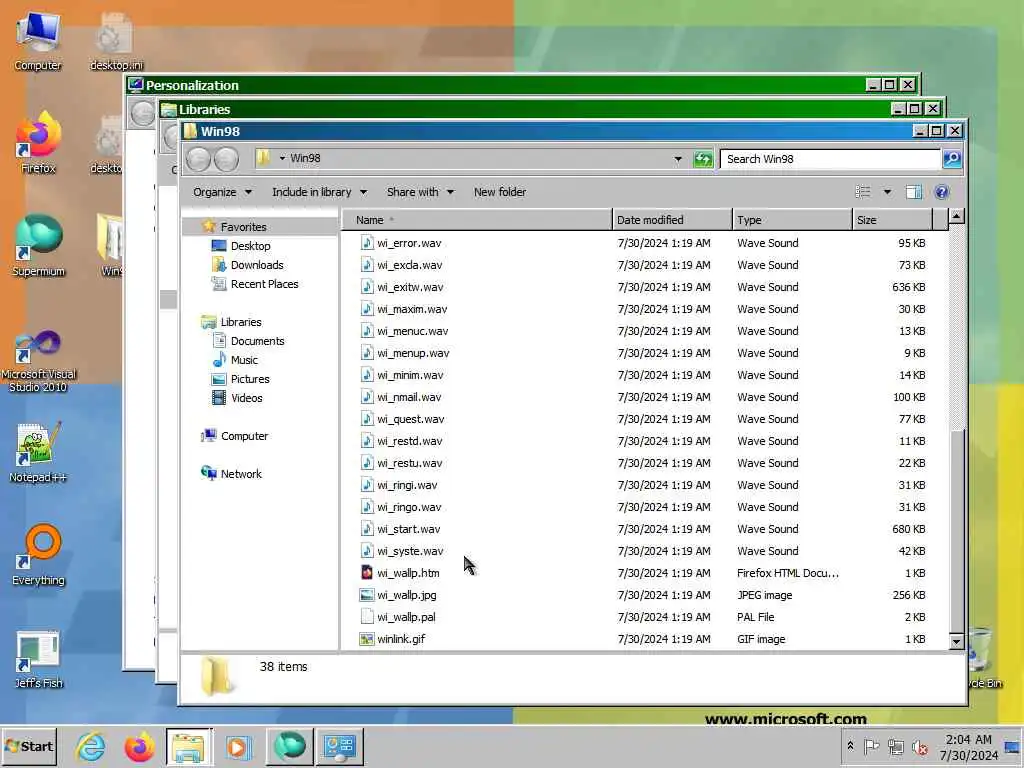This screenshot has height=768, width=1024.
Task: Select Network in navigation pane
Action: pyautogui.click(x=240, y=473)
